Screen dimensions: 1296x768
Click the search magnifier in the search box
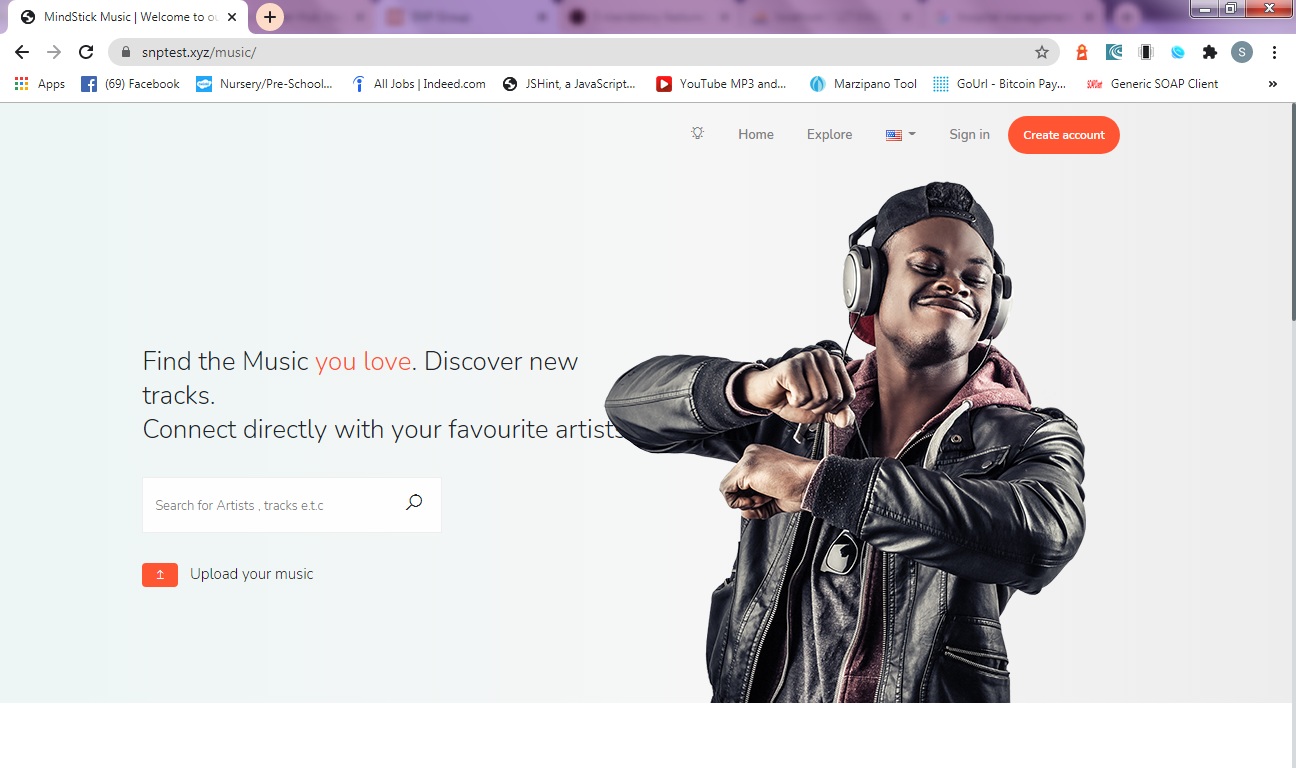[x=413, y=502]
